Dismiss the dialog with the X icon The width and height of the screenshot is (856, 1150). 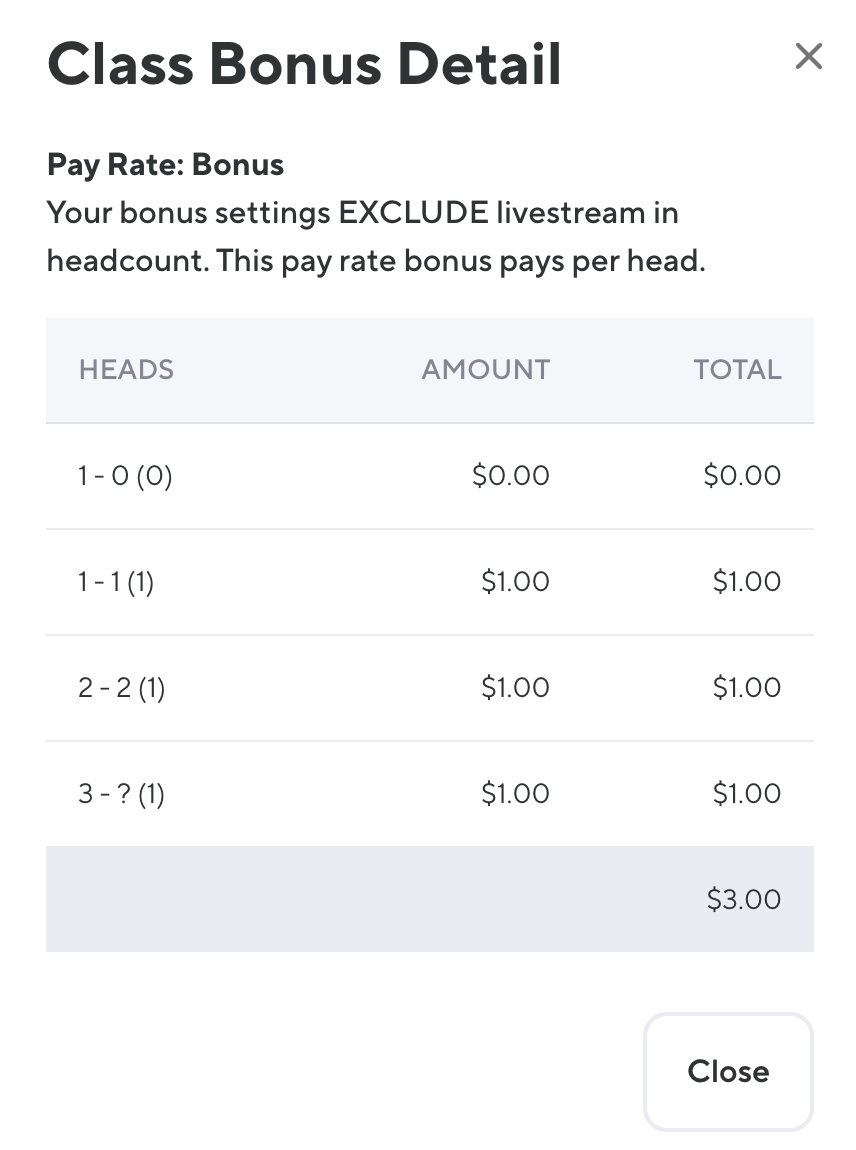click(808, 57)
